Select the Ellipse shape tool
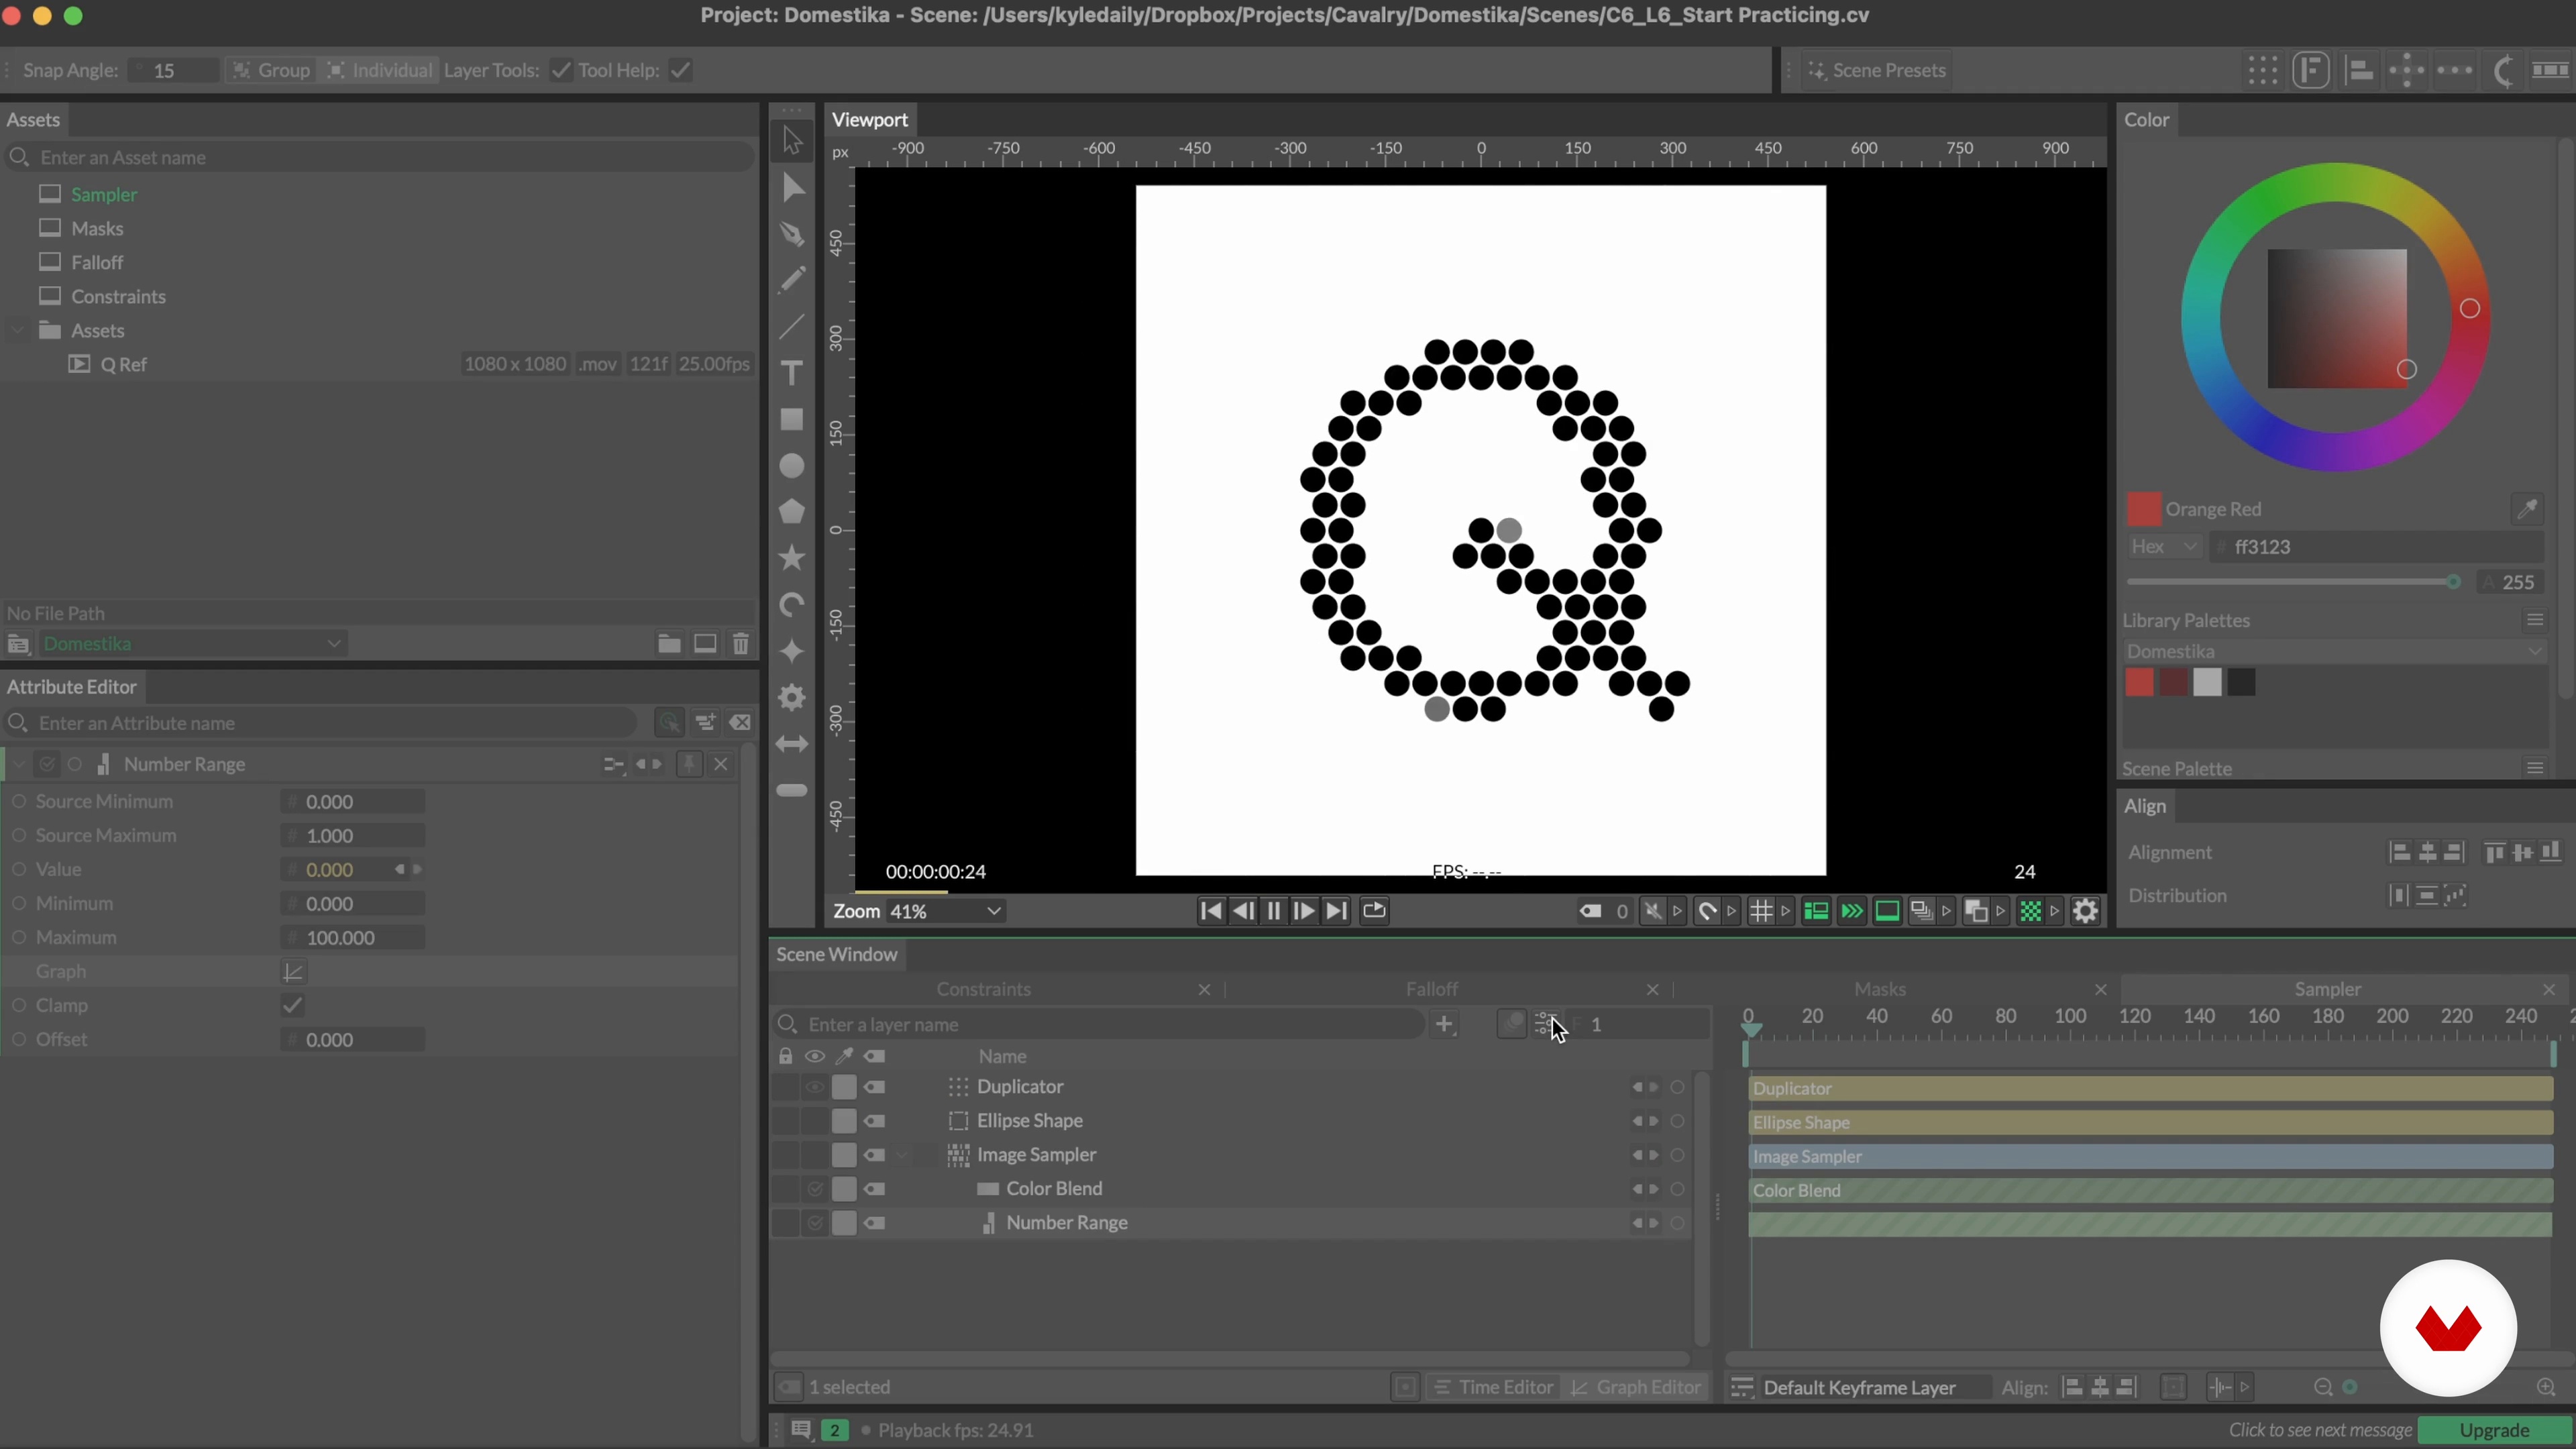The height and width of the screenshot is (1449, 2576). point(792,466)
